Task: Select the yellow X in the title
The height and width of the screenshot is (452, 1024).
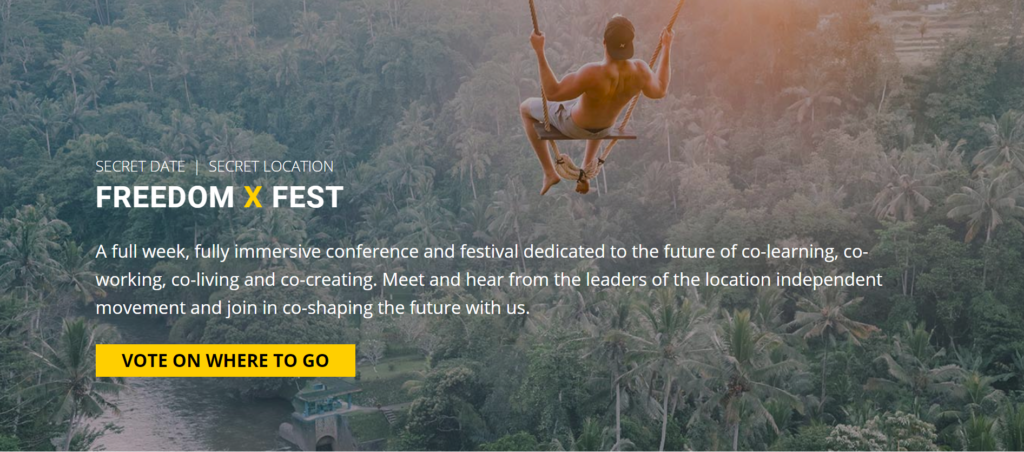Action: pyautogui.click(x=253, y=197)
